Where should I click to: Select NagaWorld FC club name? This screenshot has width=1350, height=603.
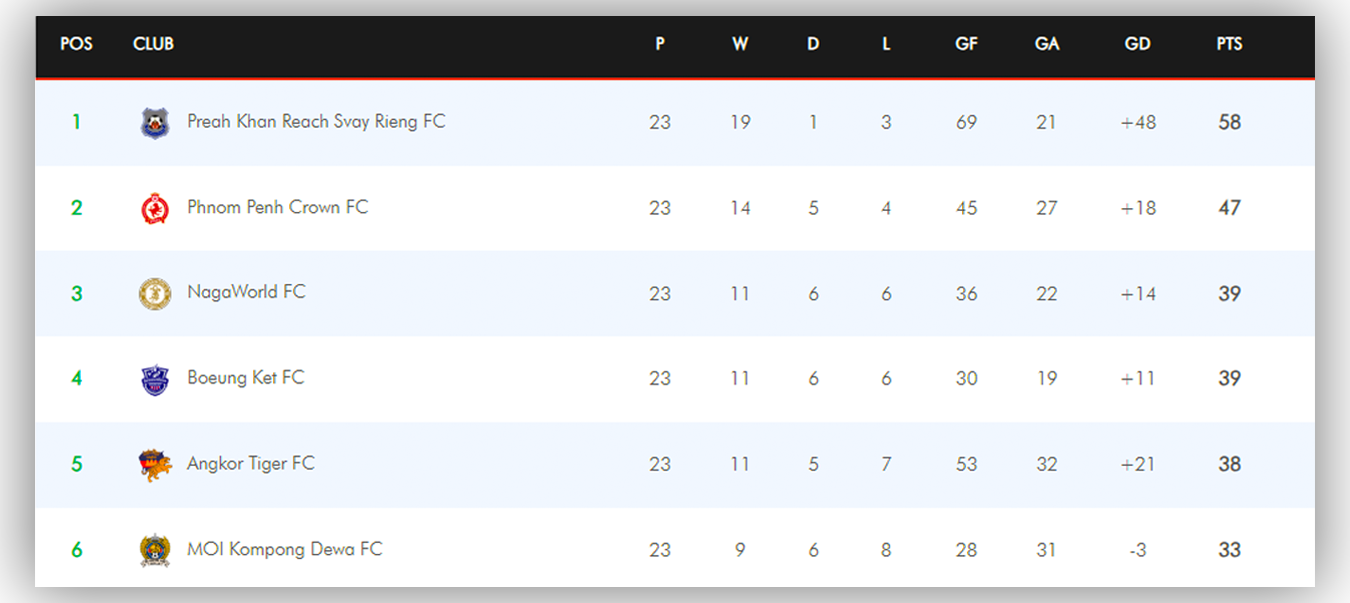(x=246, y=292)
